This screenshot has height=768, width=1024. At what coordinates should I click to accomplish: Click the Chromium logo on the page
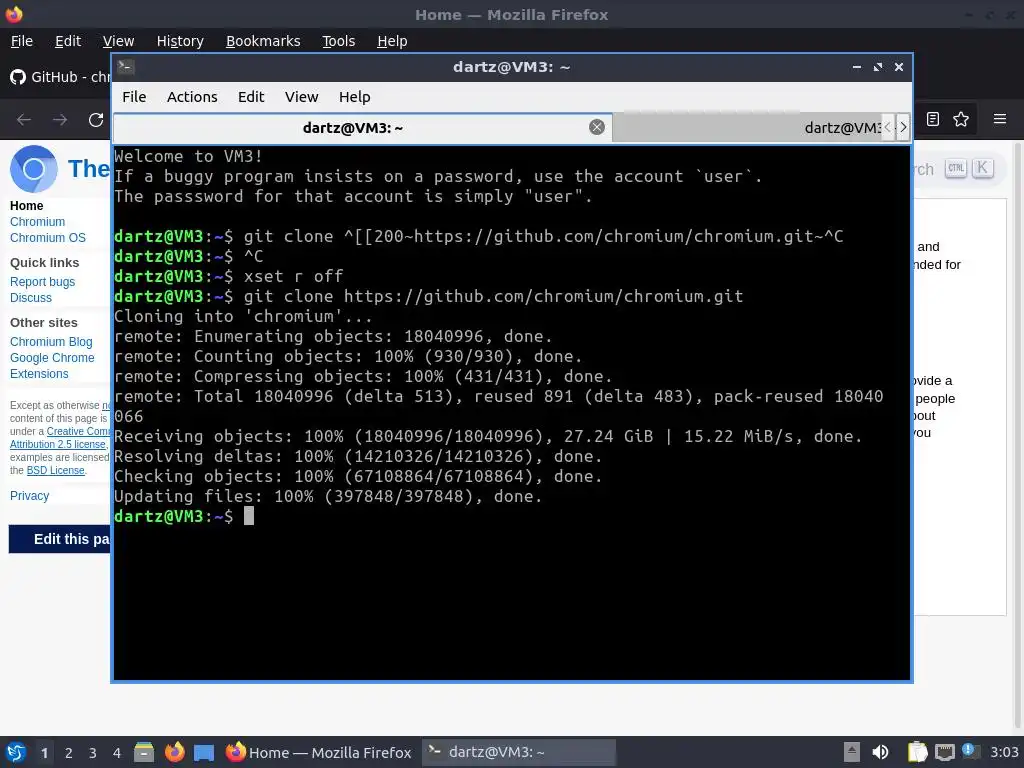34,168
